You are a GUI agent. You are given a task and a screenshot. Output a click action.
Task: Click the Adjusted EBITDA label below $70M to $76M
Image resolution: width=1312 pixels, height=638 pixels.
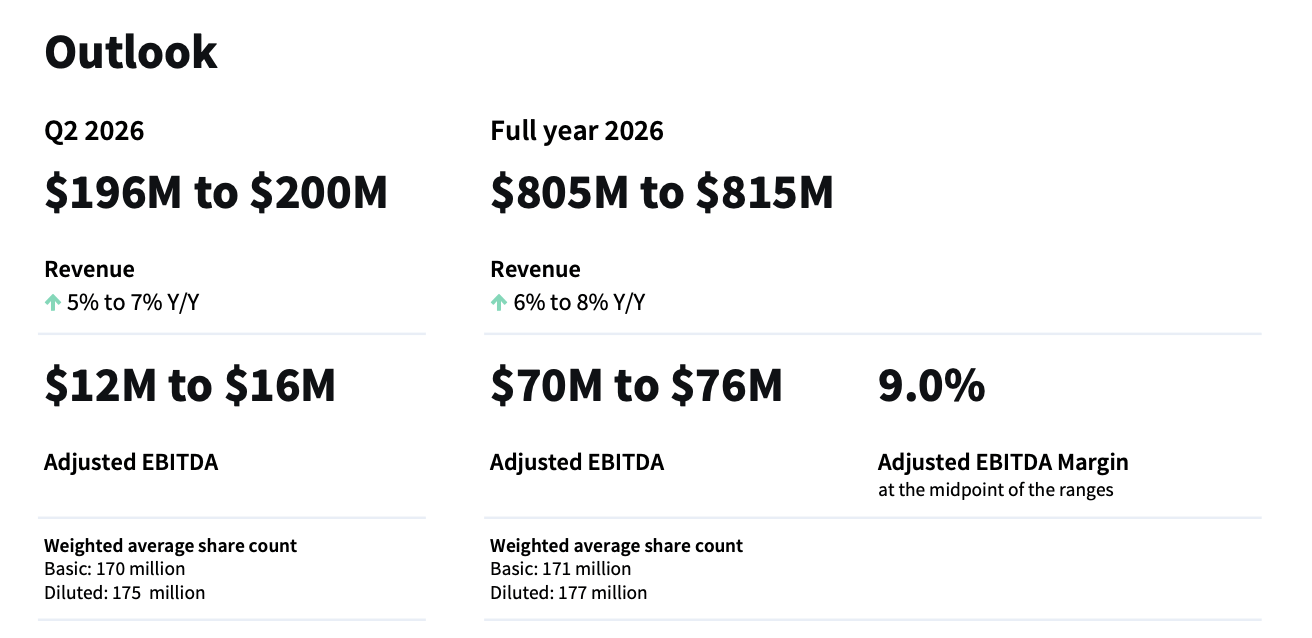(x=577, y=462)
